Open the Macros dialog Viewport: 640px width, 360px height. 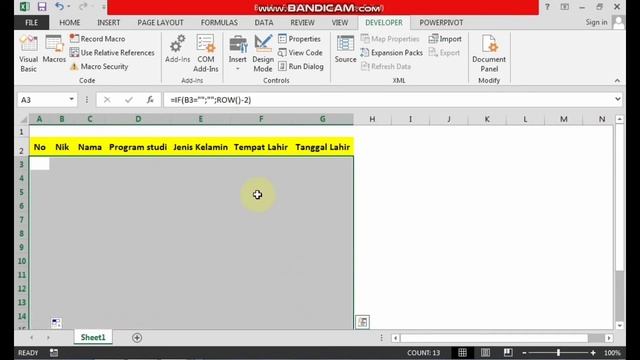54,49
